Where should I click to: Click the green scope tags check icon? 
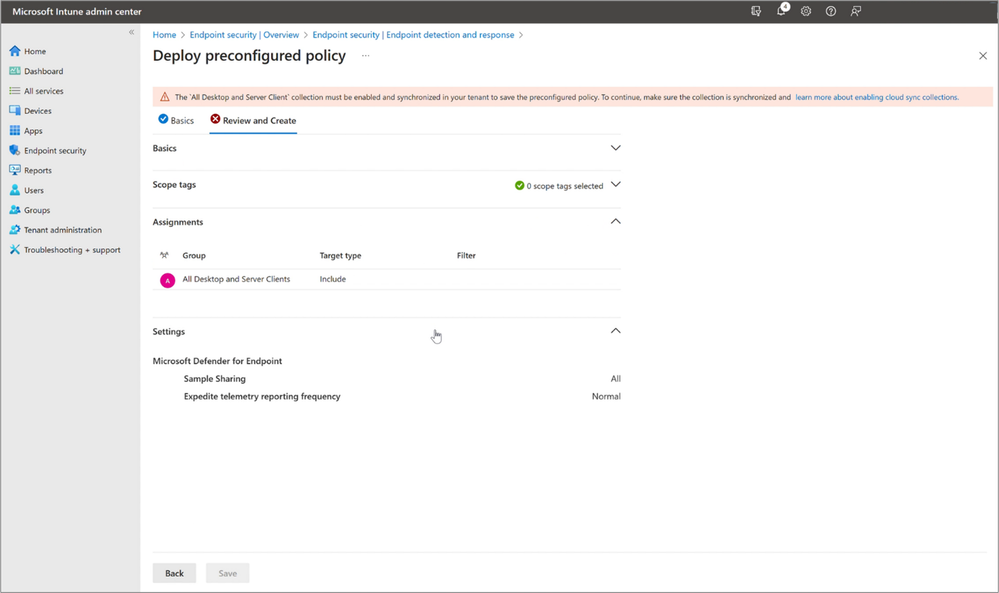(519, 185)
